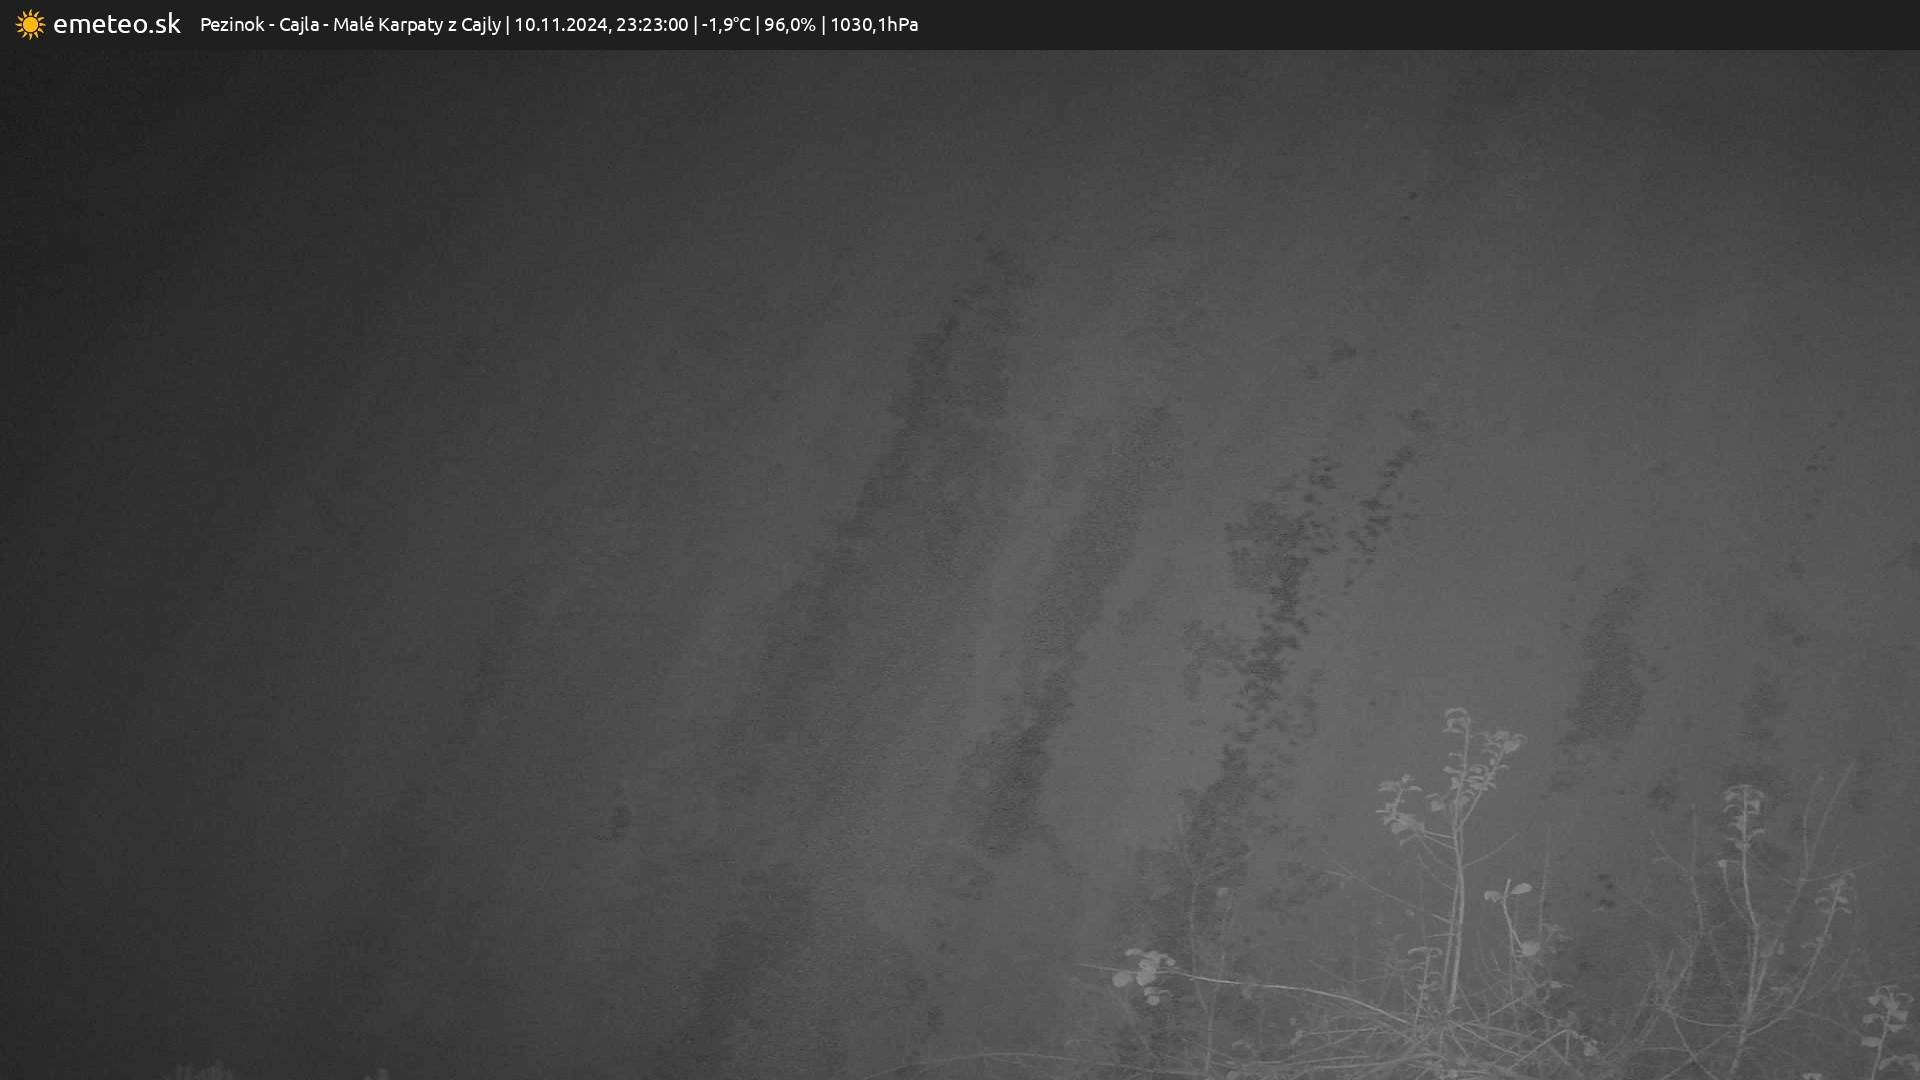Open the emeteo.sk site name text

[117, 24]
